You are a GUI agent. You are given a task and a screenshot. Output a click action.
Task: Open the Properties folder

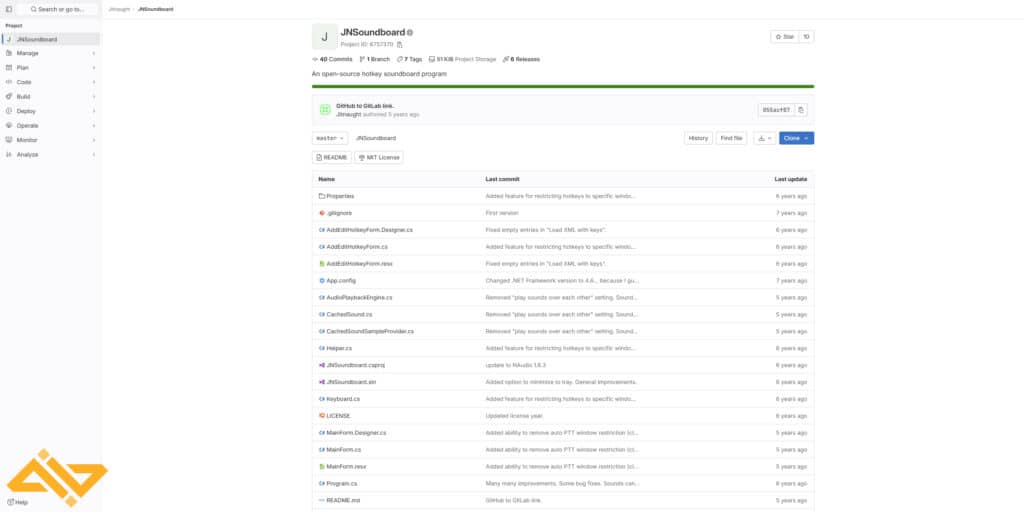click(340, 196)
